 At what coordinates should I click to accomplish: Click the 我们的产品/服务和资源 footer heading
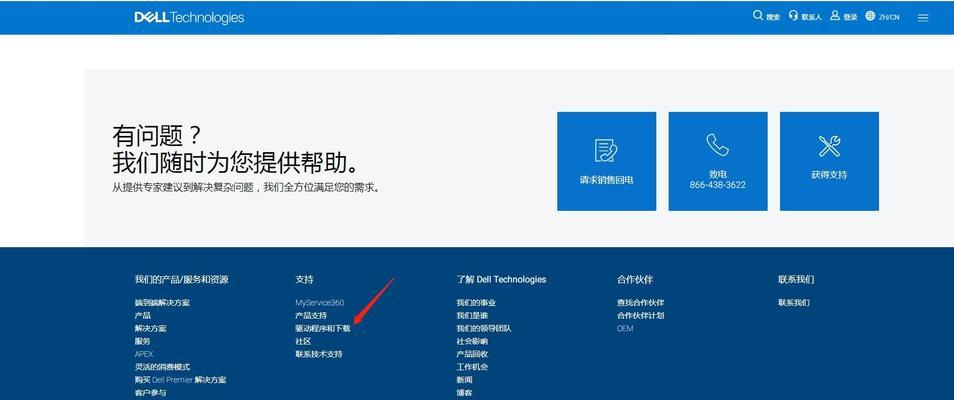(x=181, y=279)
